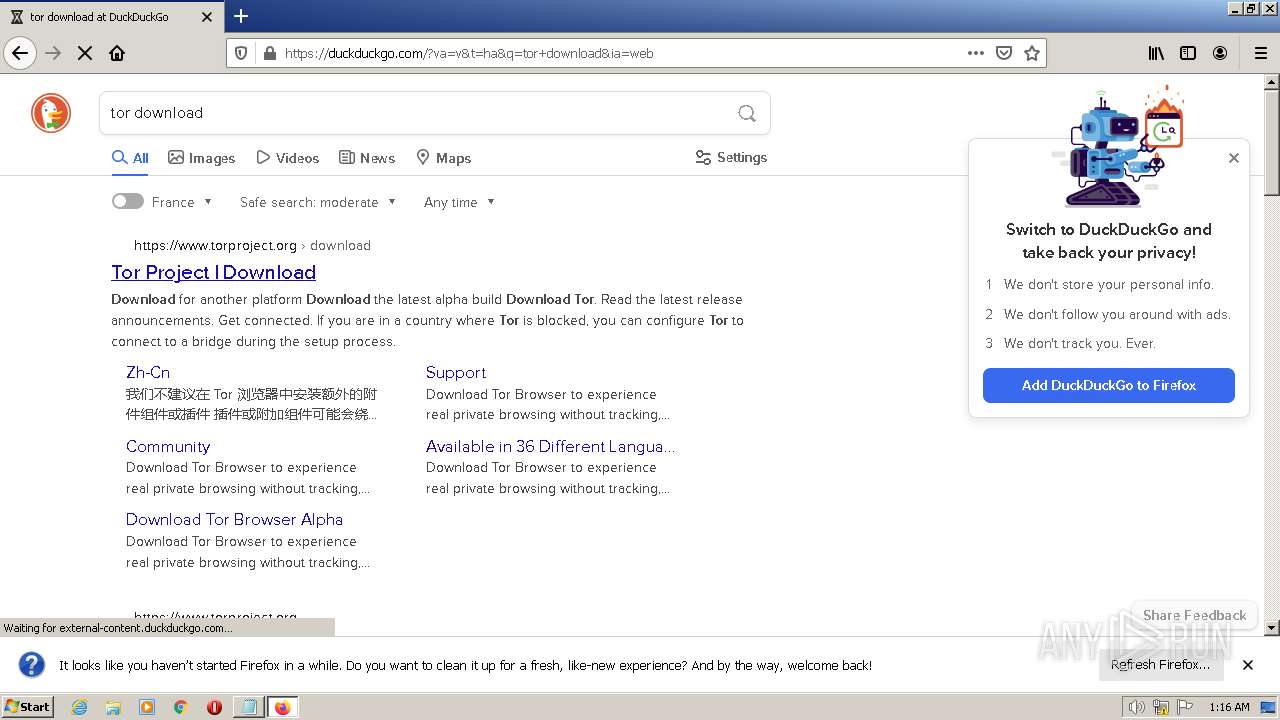This screenshot has width=1280, height=720.
Task: Open Available in 36 Different Languages link
Action: (550, 446)
